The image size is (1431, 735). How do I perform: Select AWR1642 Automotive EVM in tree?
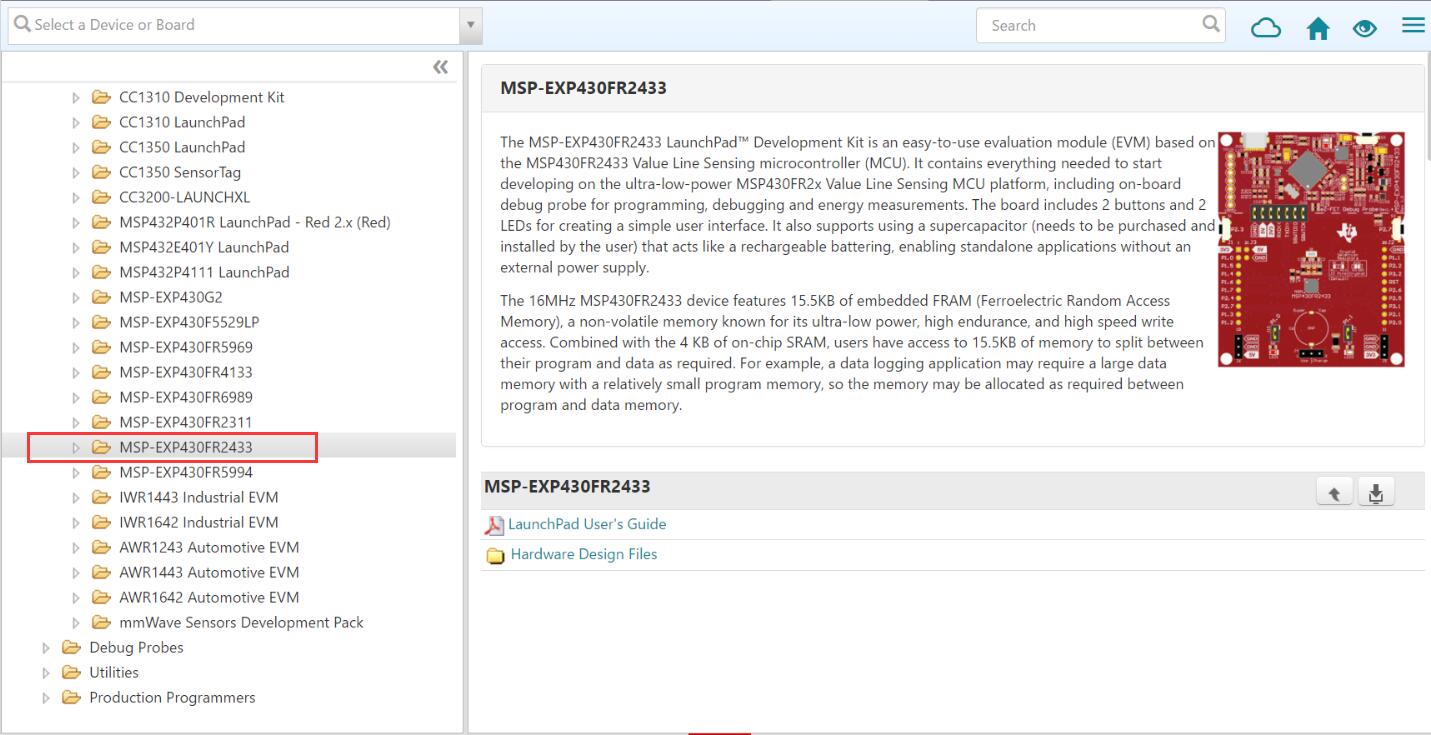click(x=209, y=597)
